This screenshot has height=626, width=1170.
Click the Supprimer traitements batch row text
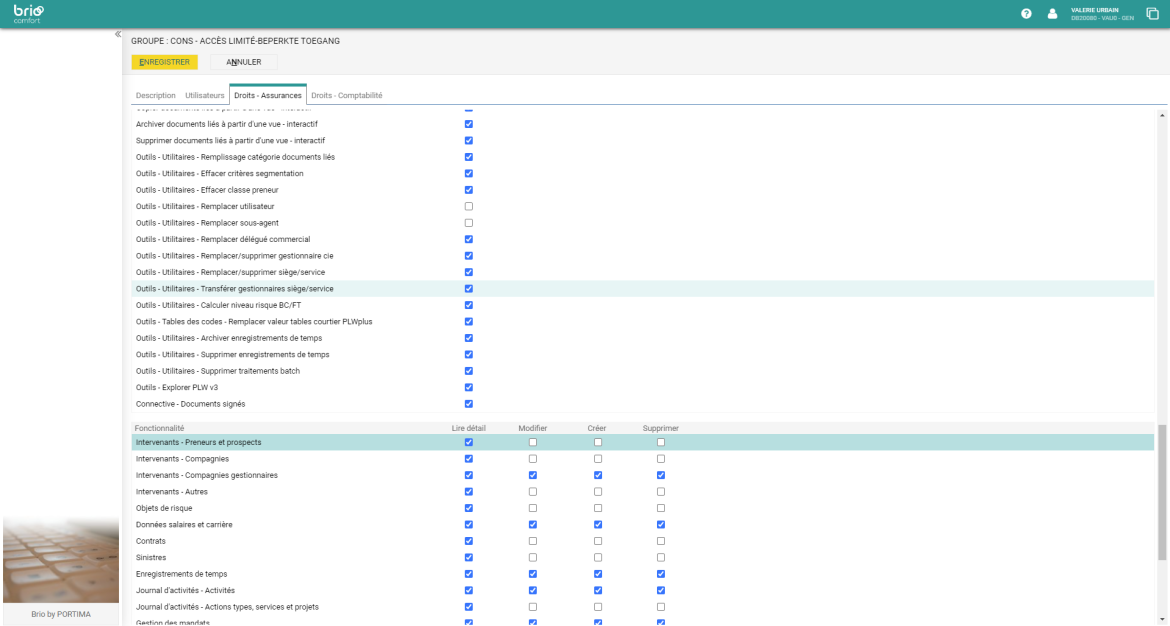pyautogui.click(x=218, y=371)
